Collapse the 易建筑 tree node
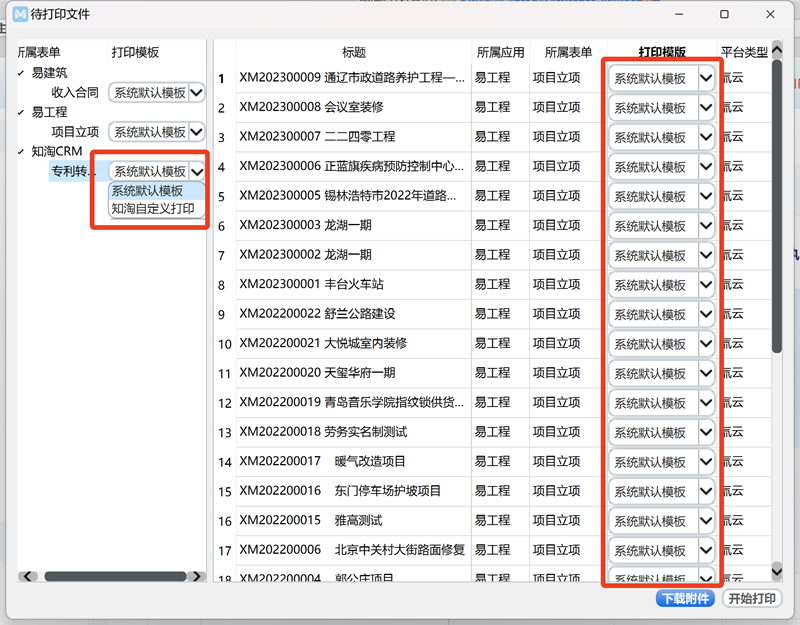The image size is (800, 625). [21, 73]
